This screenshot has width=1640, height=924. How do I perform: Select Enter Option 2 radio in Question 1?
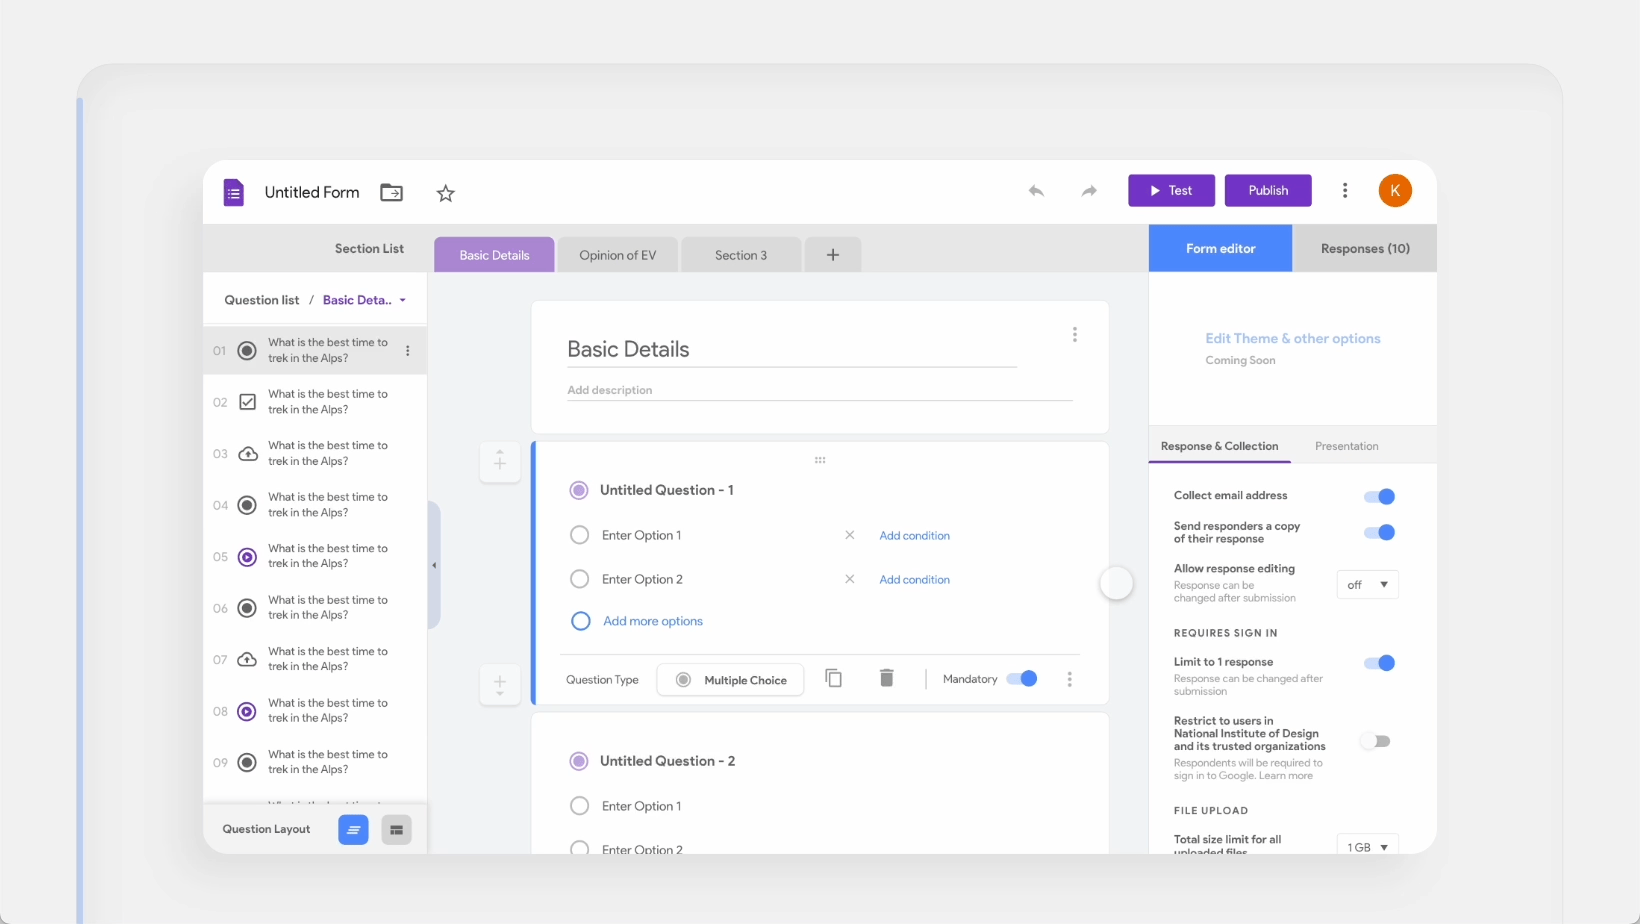579,579
